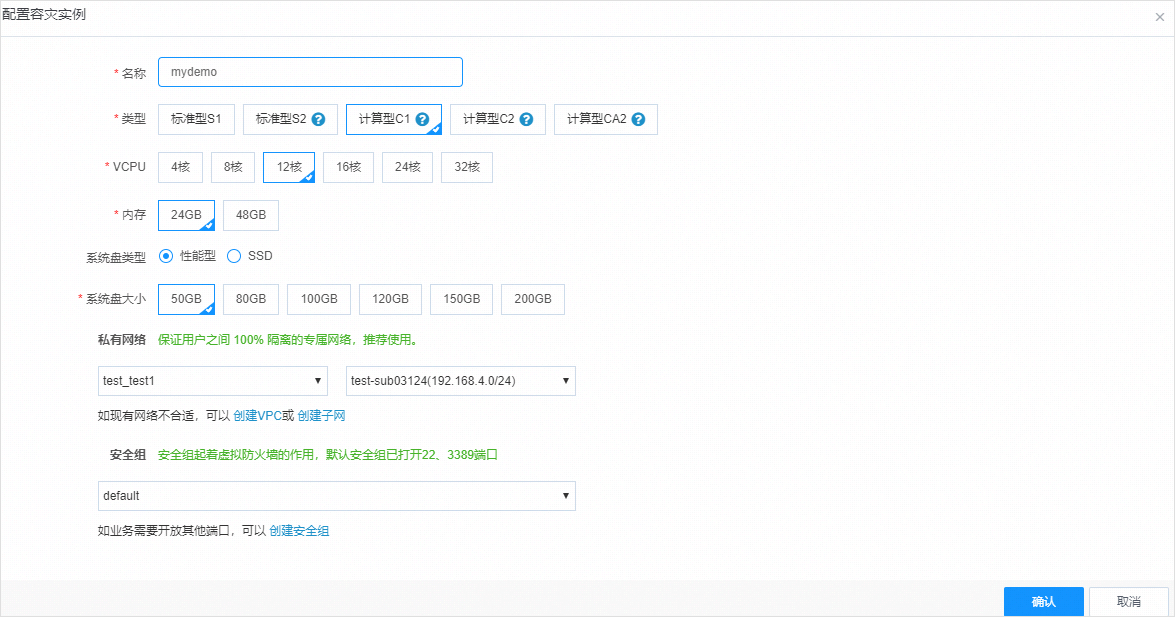This screenshot has width=1175, height=617.
Task: Open the VPC dropdown showing test_test1
Action: tap(212, 381)
